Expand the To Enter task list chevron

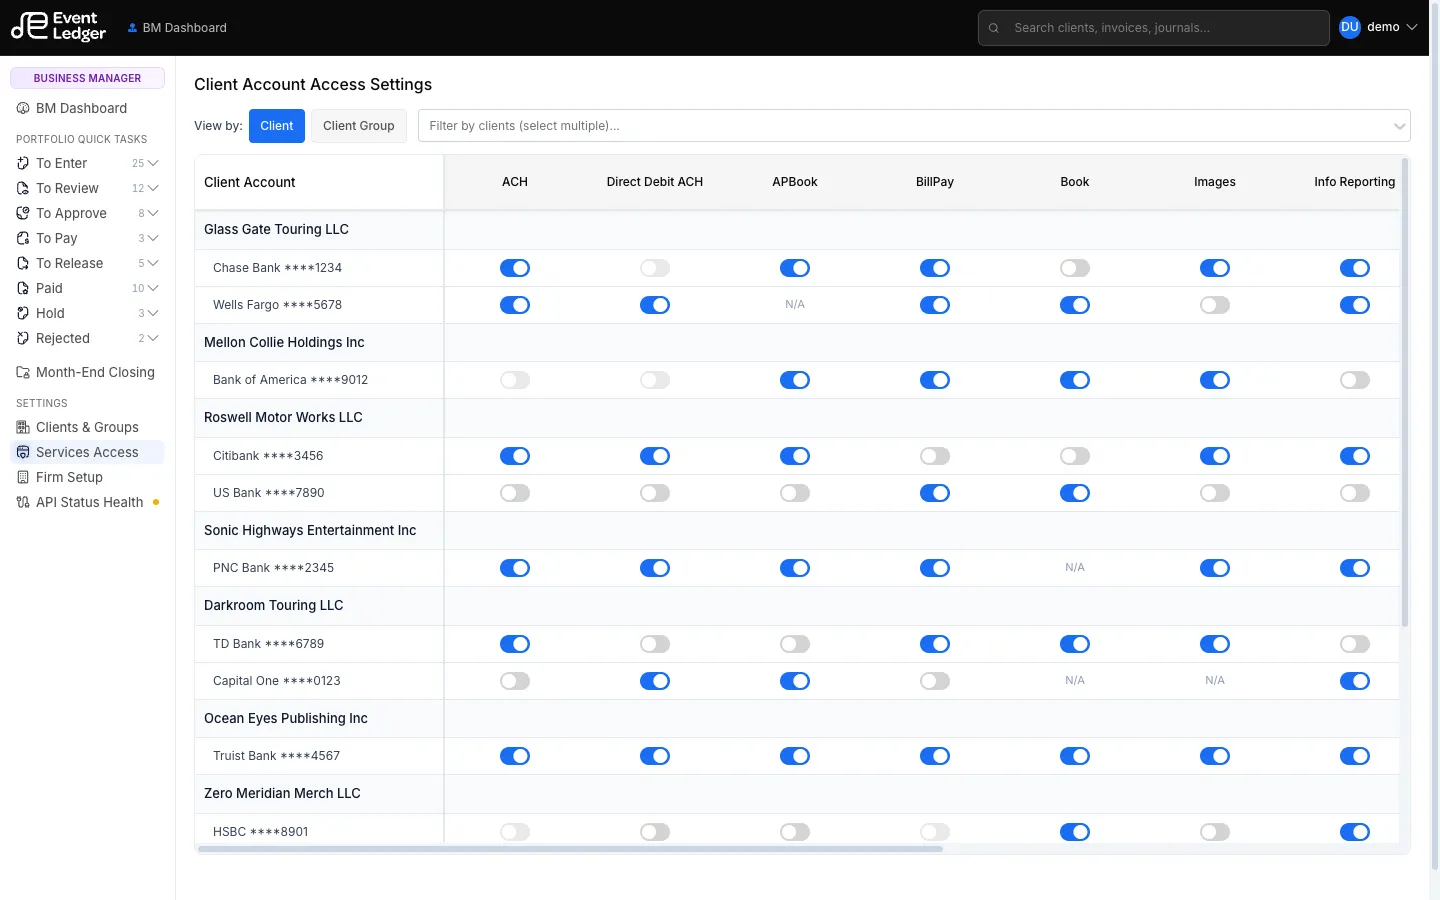coord(153,163)
